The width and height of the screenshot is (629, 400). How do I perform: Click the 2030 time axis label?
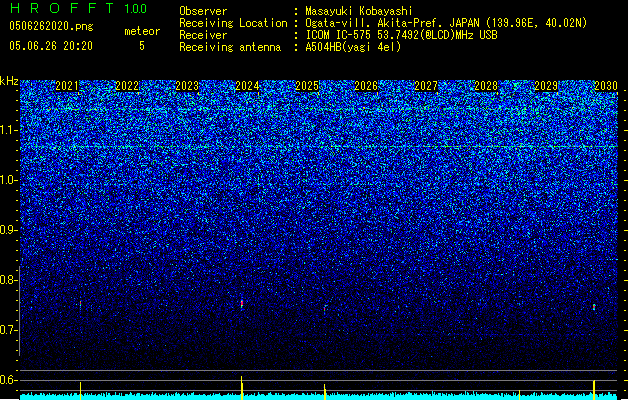[606, 86]
